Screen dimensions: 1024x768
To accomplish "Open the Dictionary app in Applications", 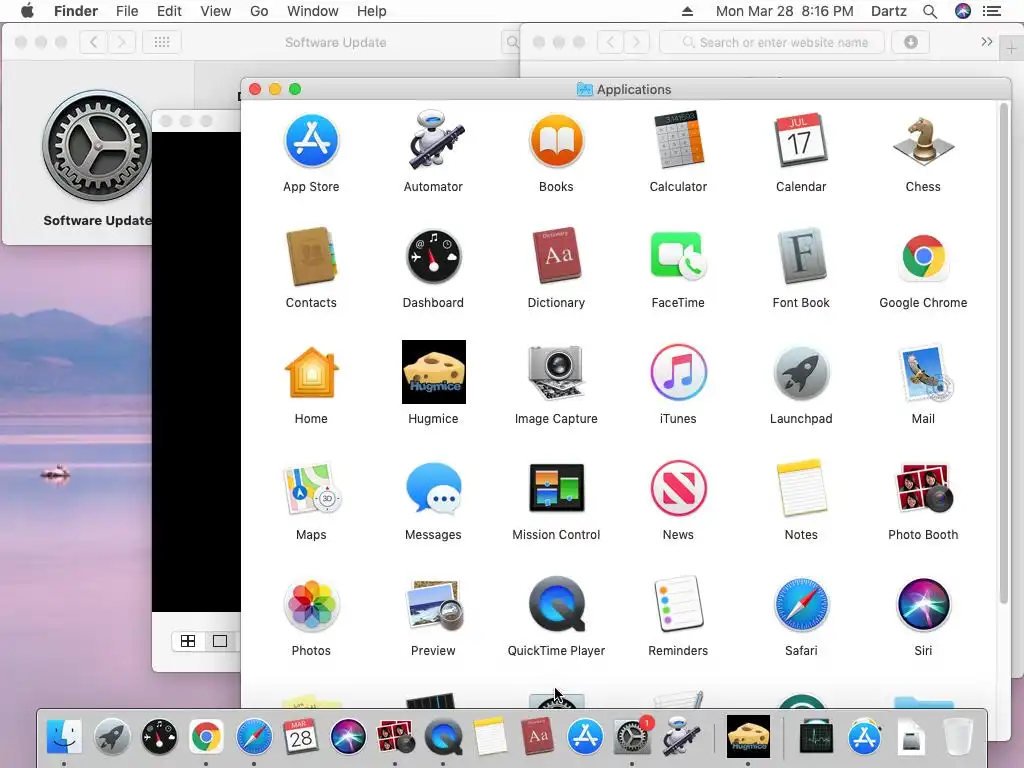I will [x=556, y=257].
